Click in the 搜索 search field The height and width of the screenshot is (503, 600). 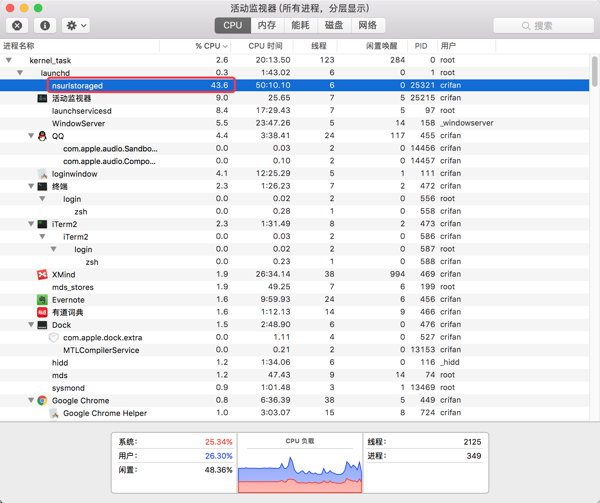tap(543, 26)
